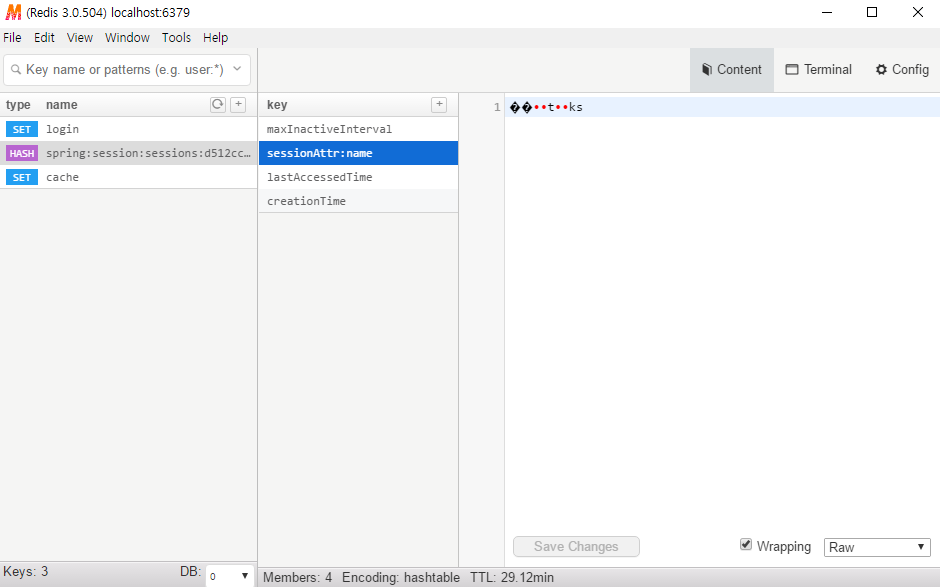
Task: Switch to the Terminal tab
Action: point(818,70)
